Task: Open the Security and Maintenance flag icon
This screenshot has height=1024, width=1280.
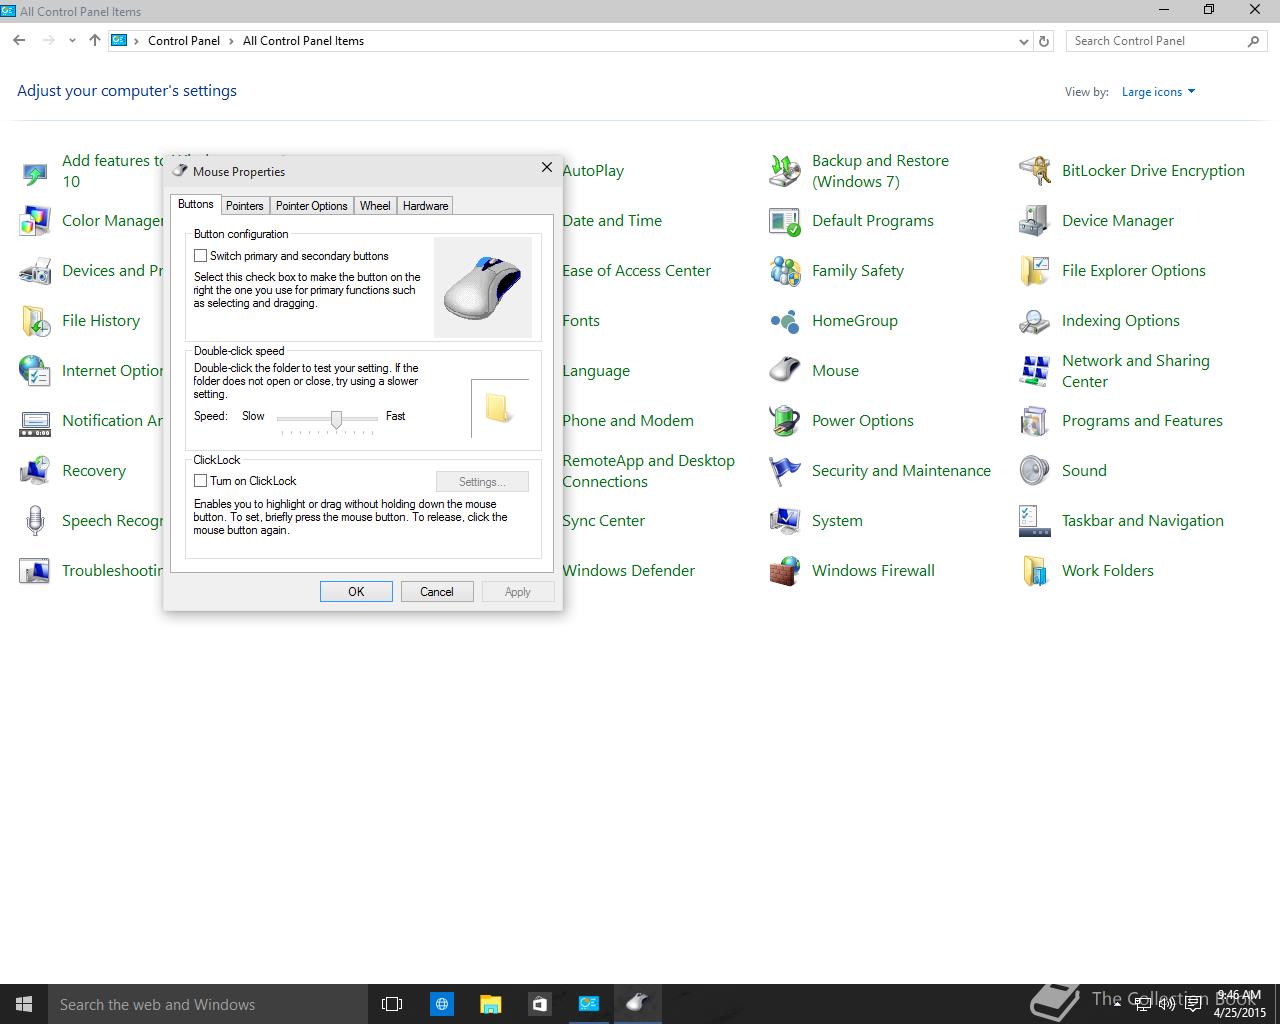Action: click(785, 471)
